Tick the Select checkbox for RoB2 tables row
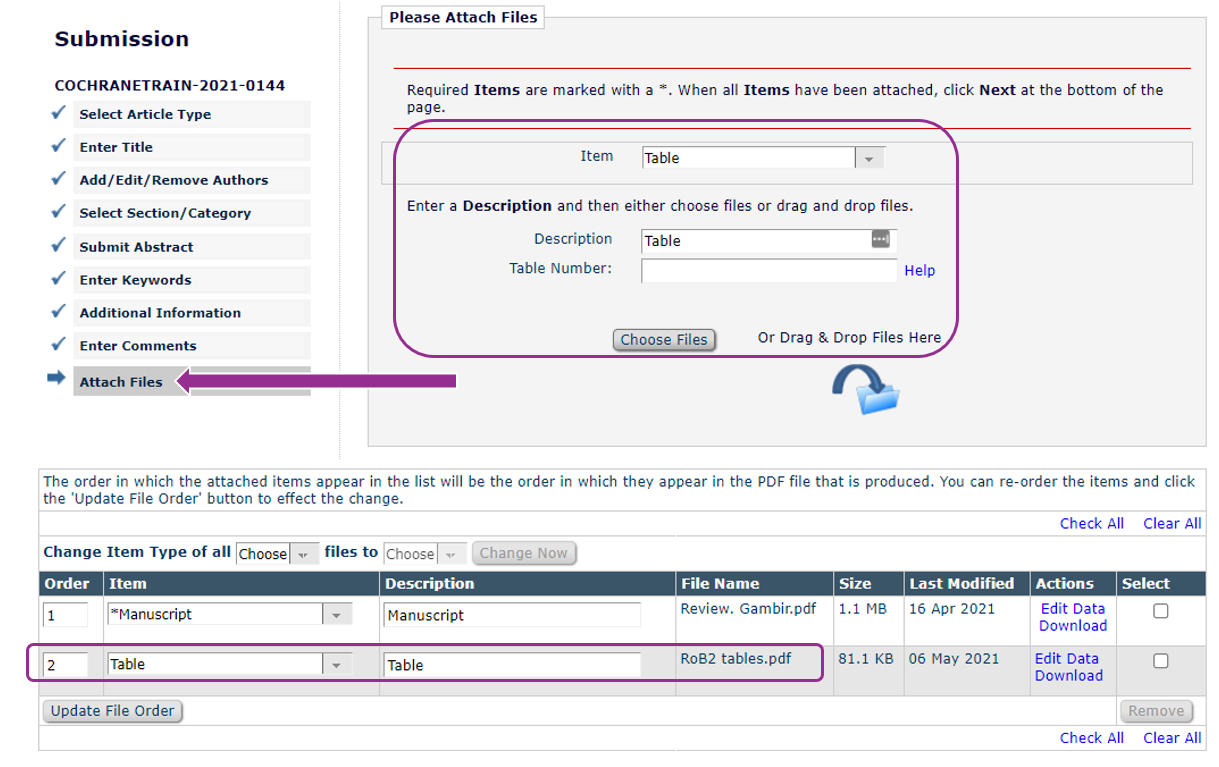The height and width of the screenshot is (767, 1219). (1160, 661)
